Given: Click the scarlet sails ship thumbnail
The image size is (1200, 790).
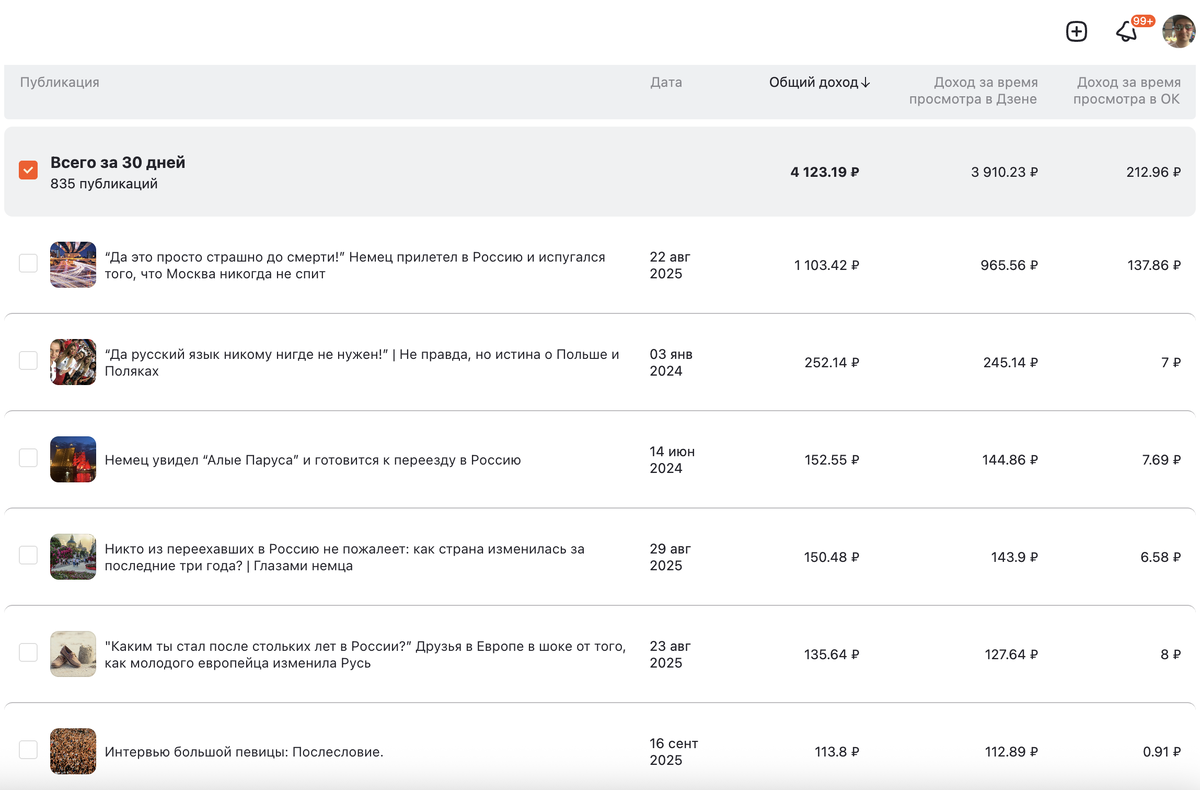Looking at the screenshot, I should coord(73,459).
